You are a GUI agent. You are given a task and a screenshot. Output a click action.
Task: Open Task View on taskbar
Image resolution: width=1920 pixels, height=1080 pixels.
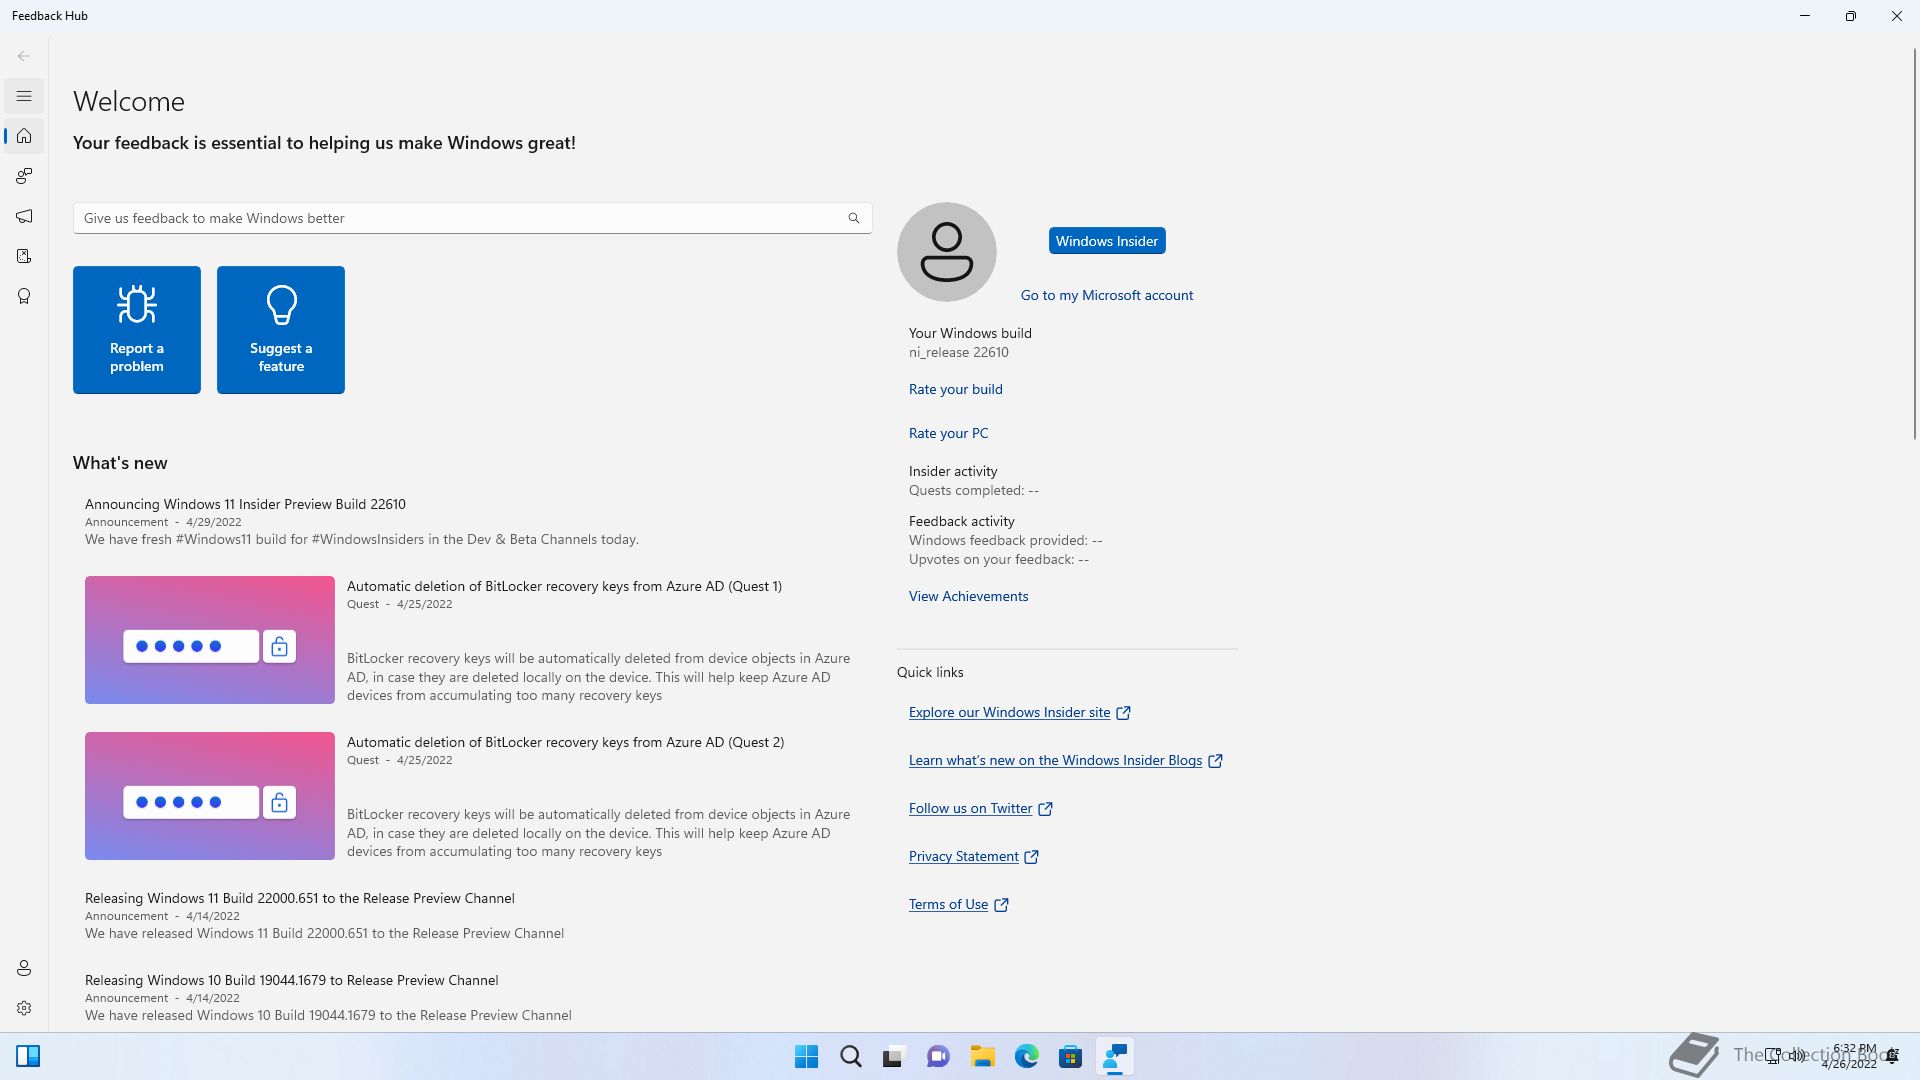[x=894, y=1056]
